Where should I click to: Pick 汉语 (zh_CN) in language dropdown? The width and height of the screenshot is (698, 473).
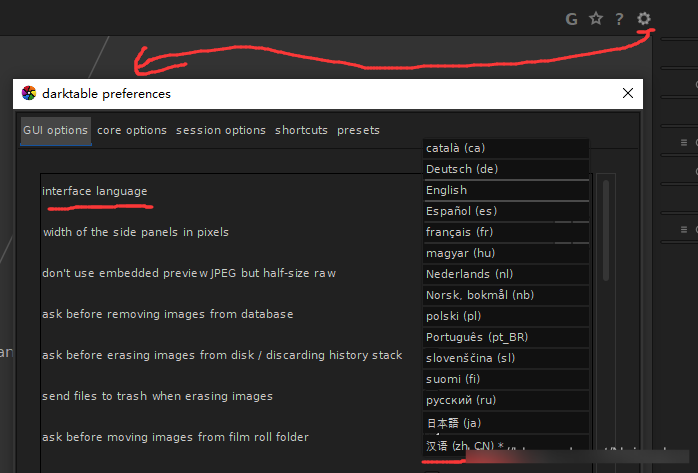click(506, 444)
